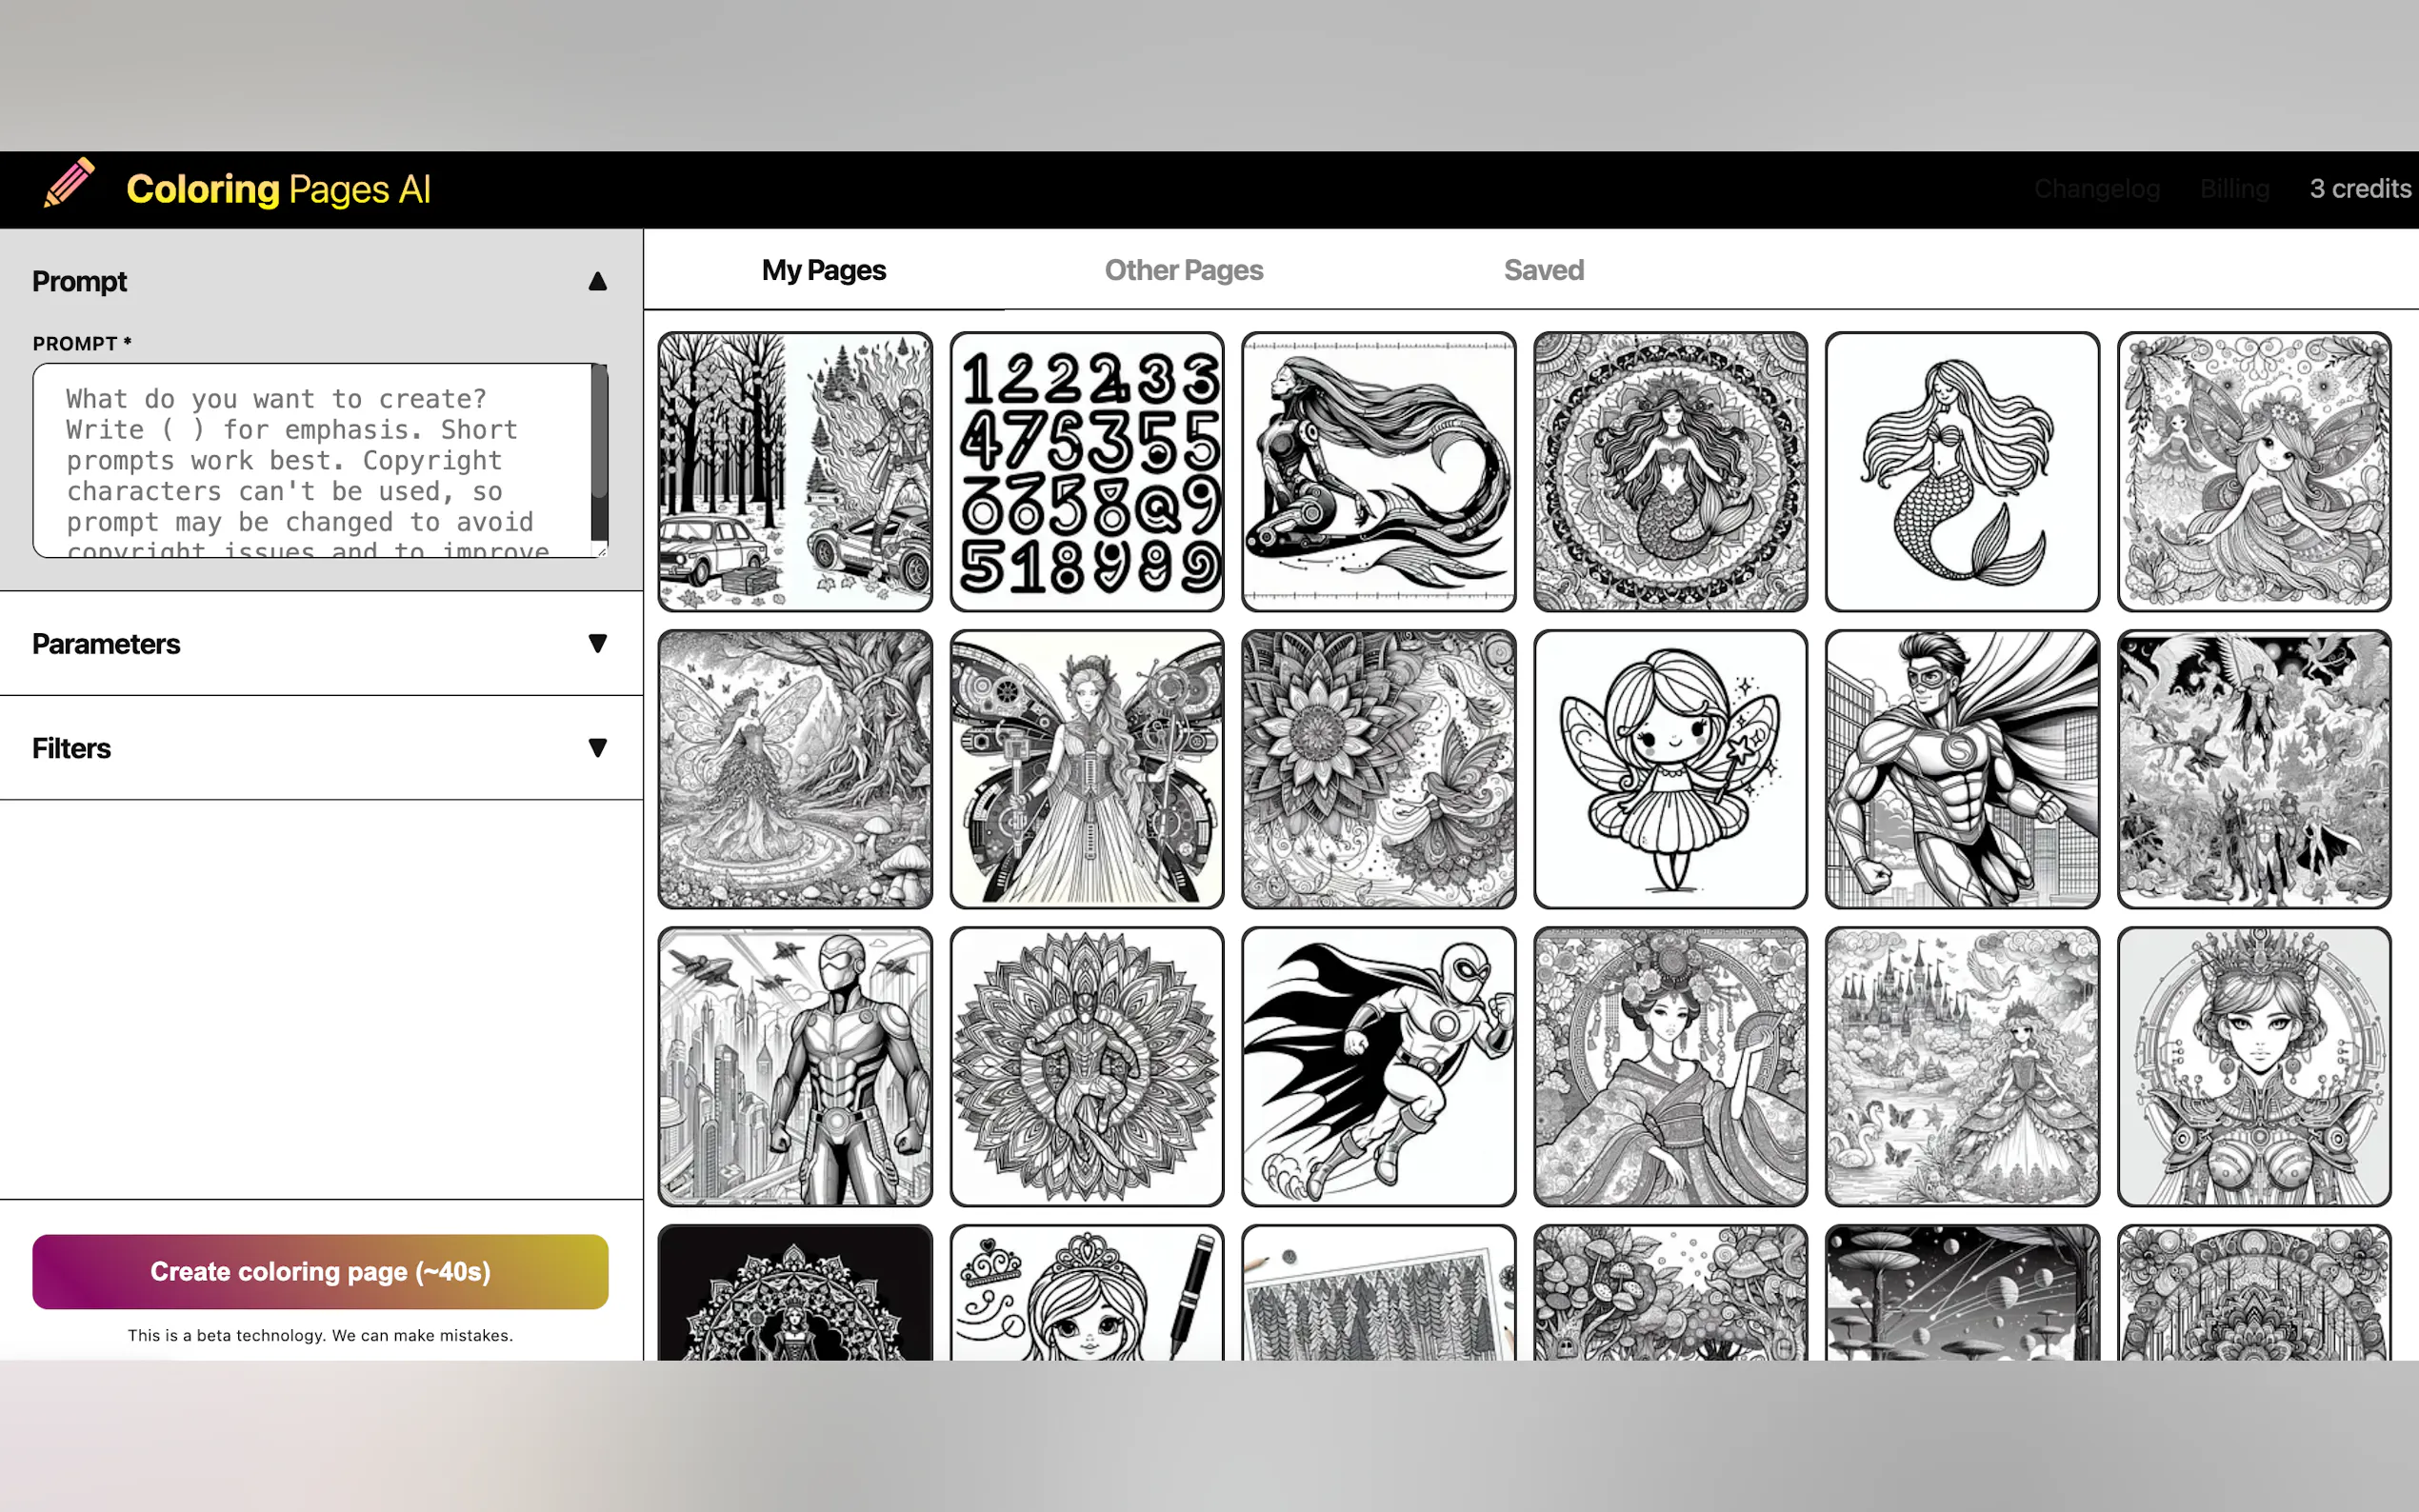The image size is (2419, 1512).
Task: Open the forest and cars thumbnail
Action: [794, 472]
